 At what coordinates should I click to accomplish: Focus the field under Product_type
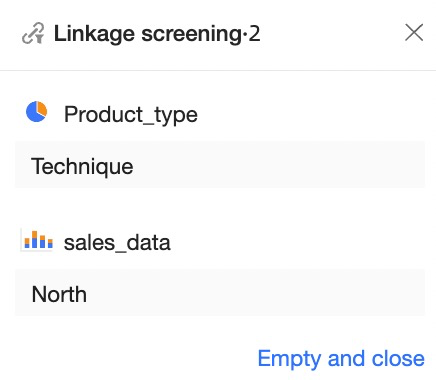[x=220, y=165]
